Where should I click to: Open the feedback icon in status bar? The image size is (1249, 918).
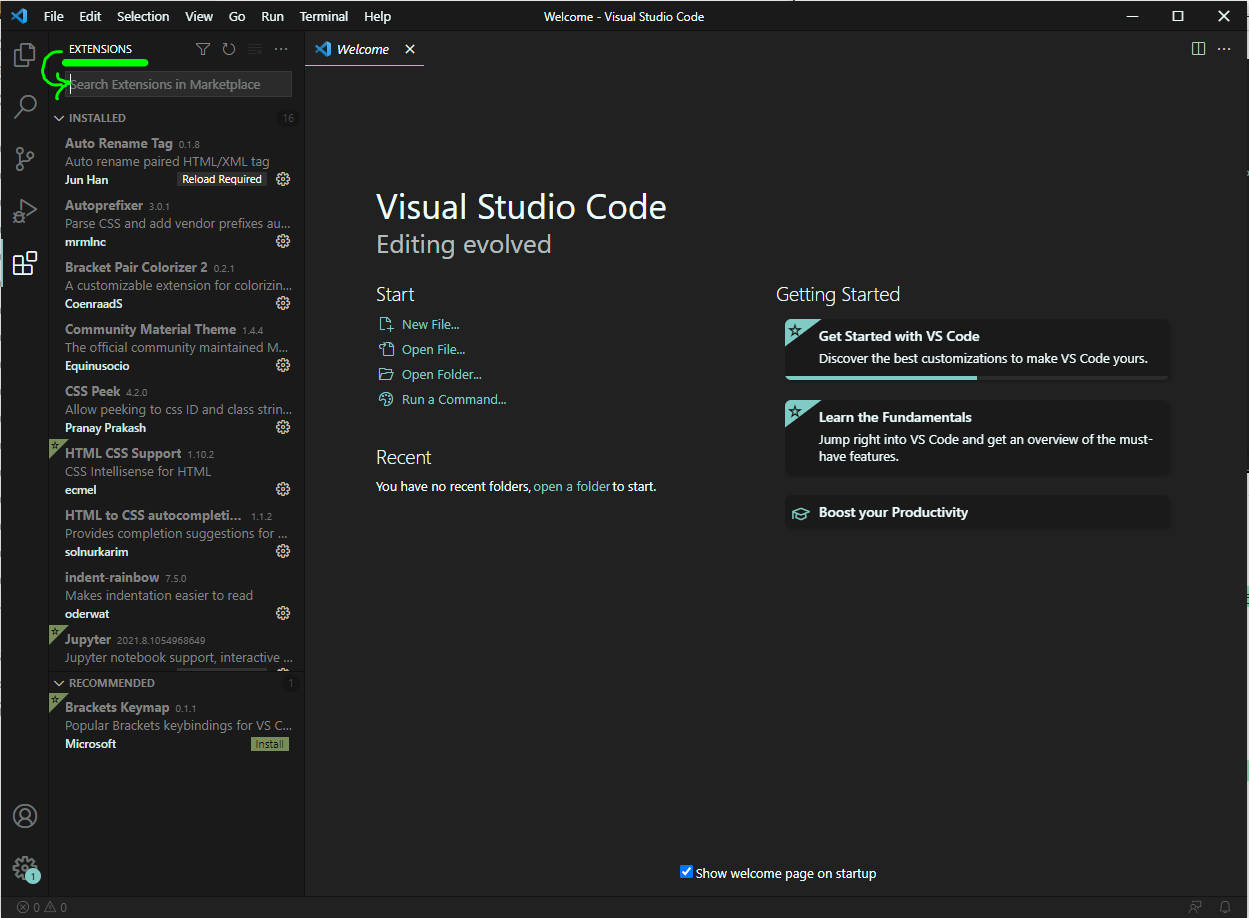1195,907
